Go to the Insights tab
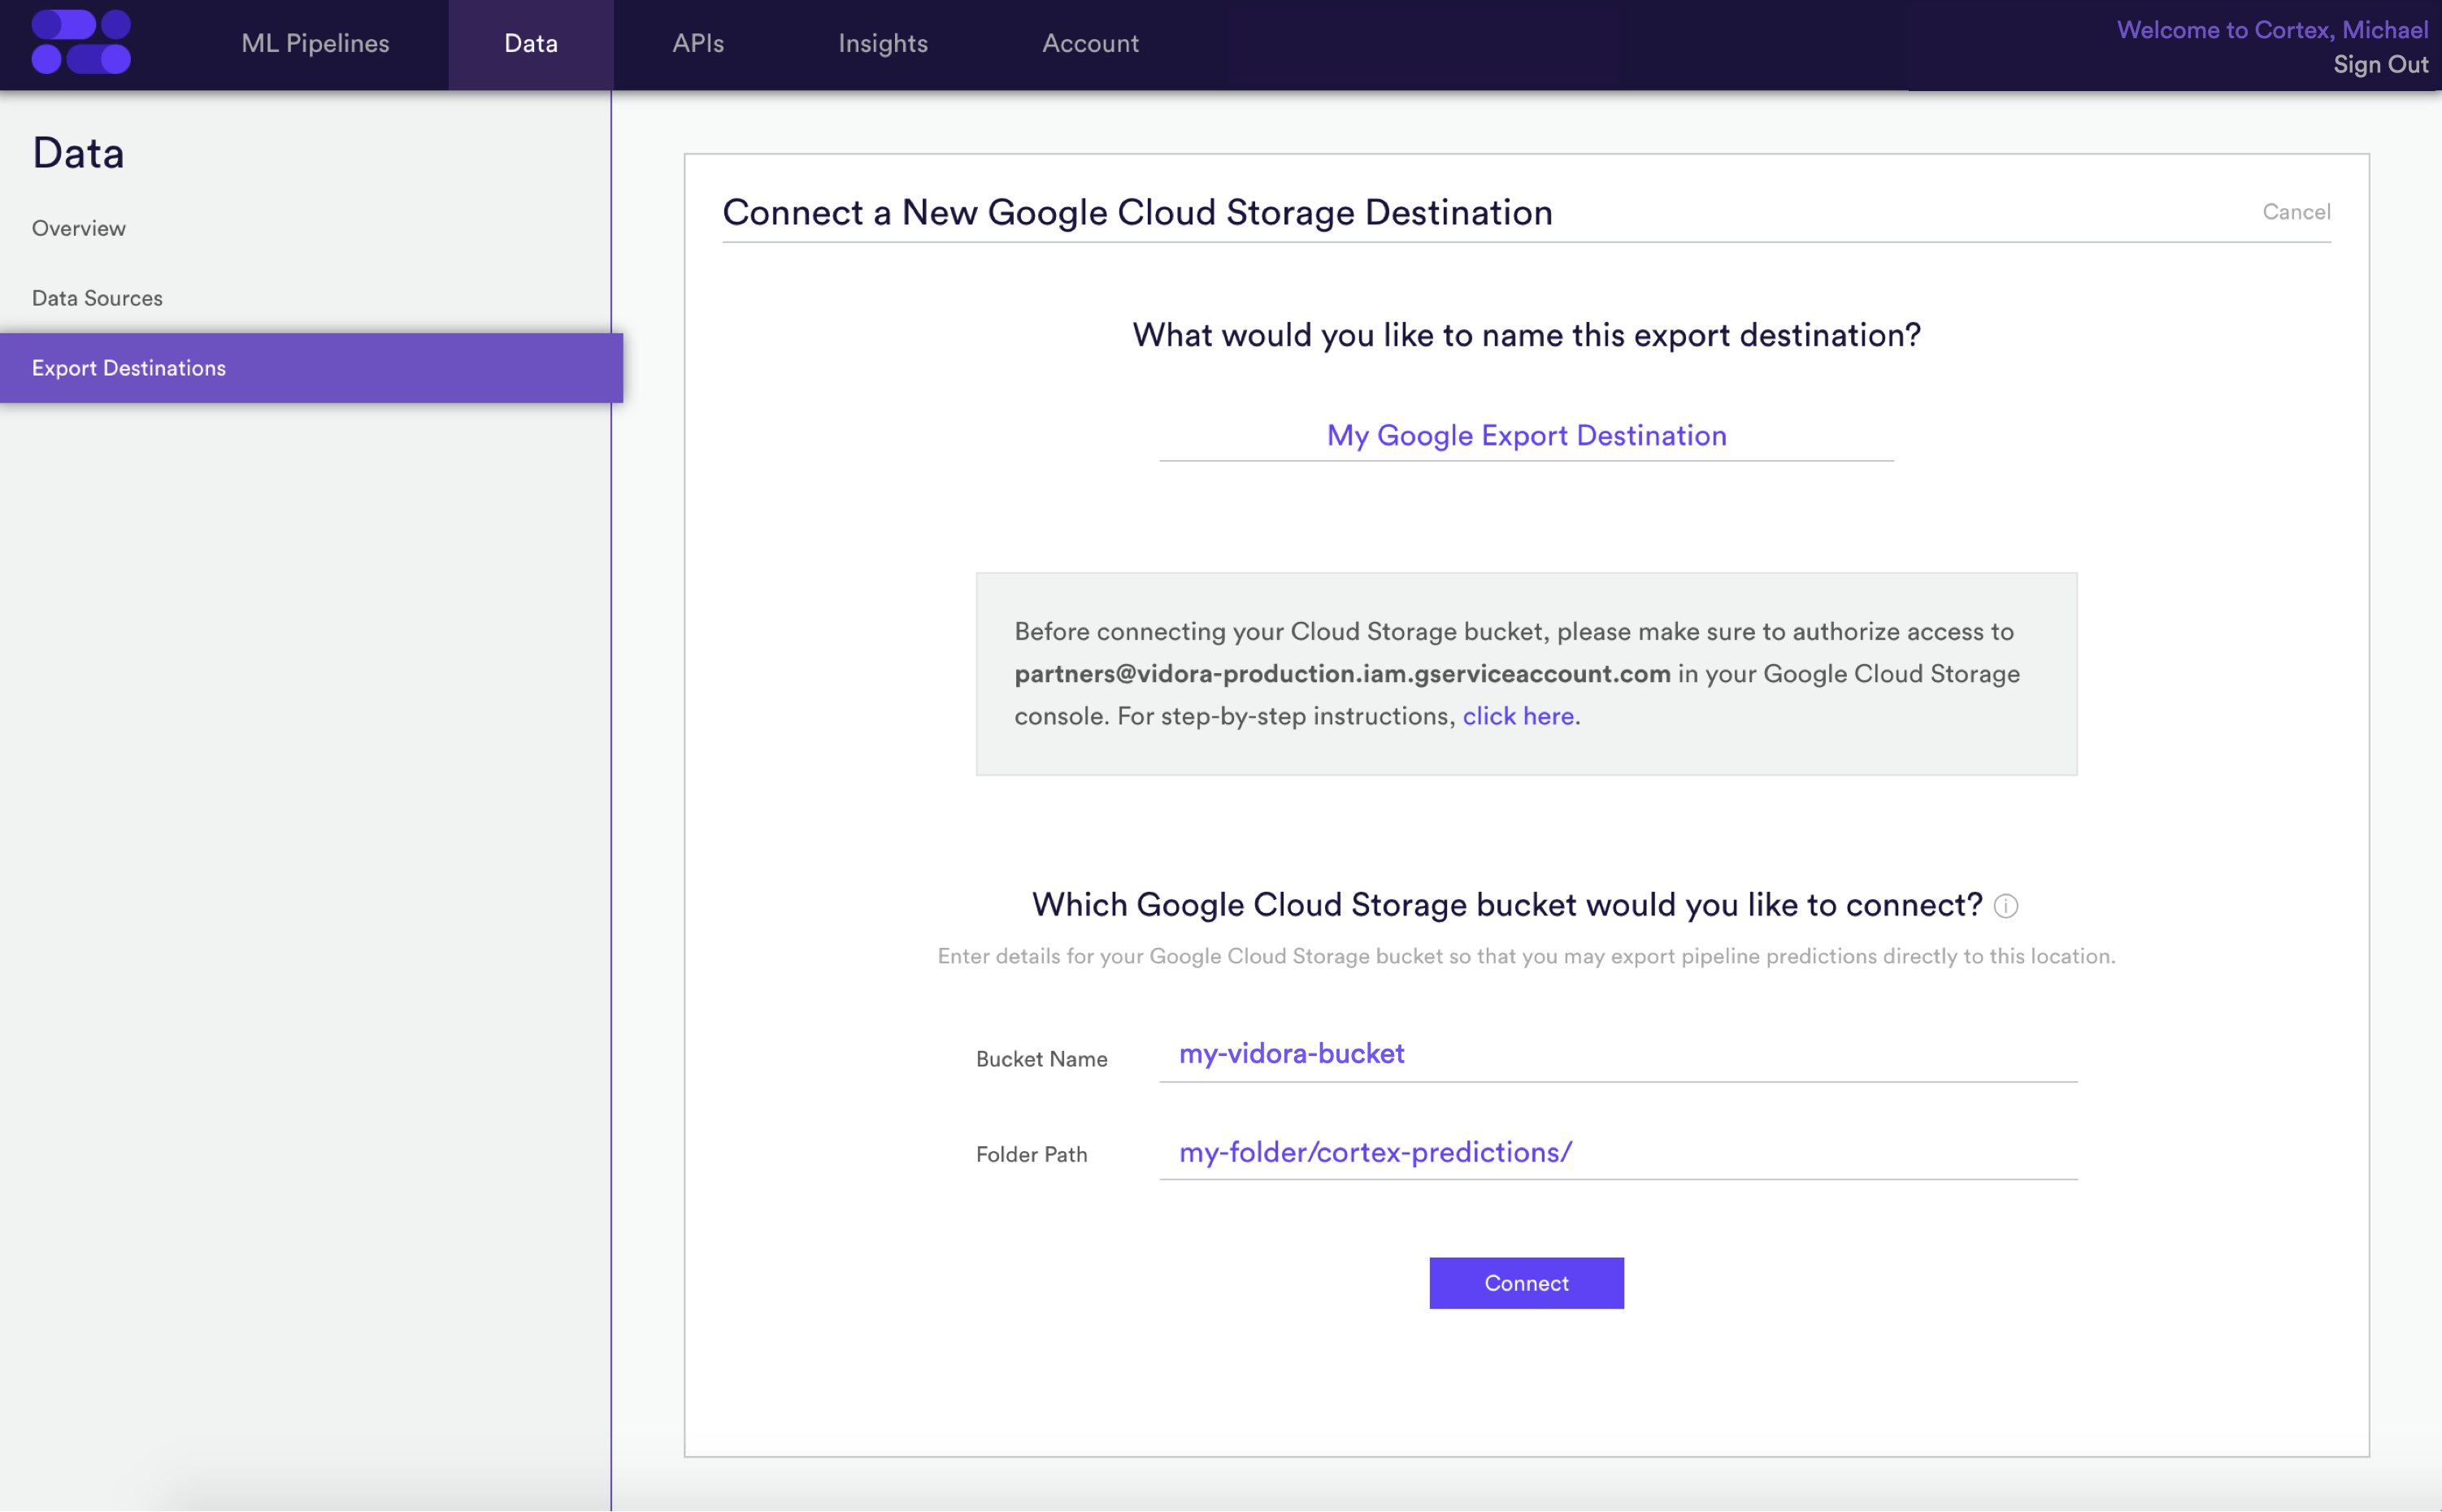 click(882, 43)
